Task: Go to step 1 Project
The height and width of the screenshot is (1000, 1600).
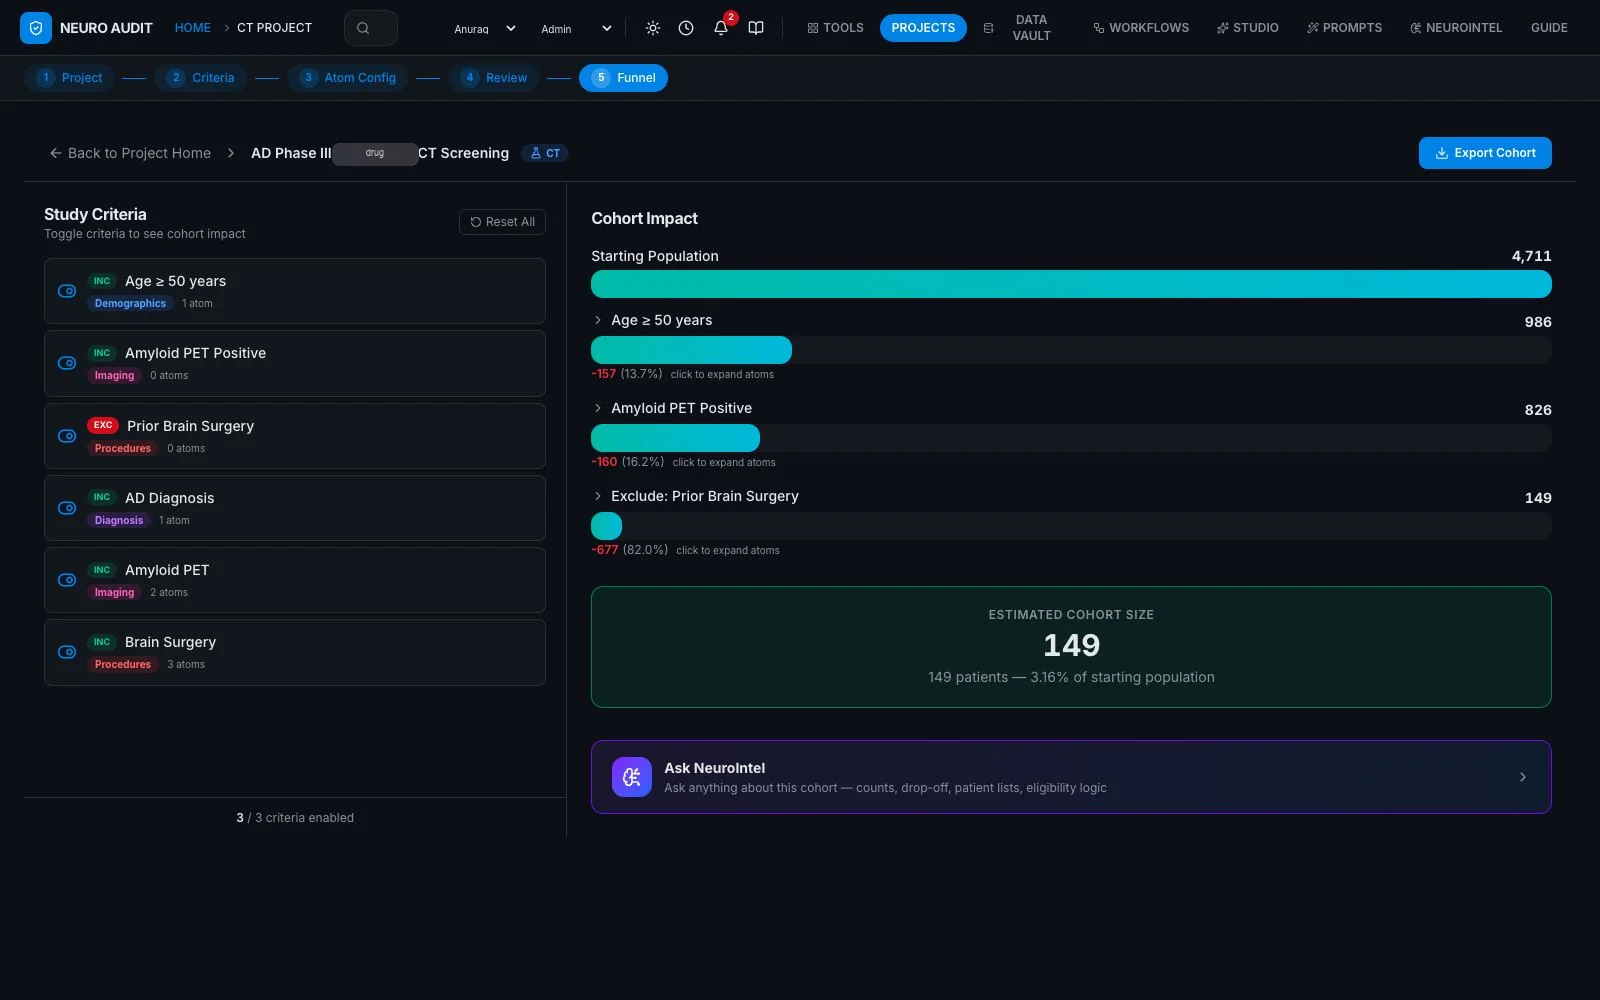Action: pyautogui.click(x=69, y=78)
